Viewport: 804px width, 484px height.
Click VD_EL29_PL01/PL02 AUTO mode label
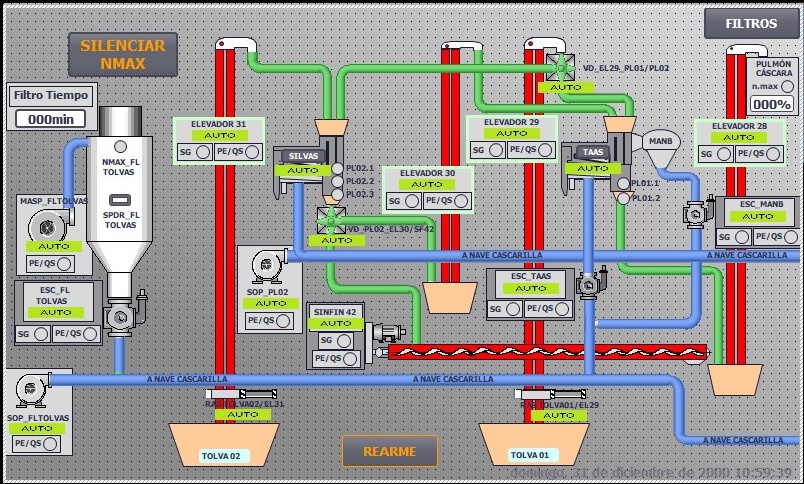566,88
